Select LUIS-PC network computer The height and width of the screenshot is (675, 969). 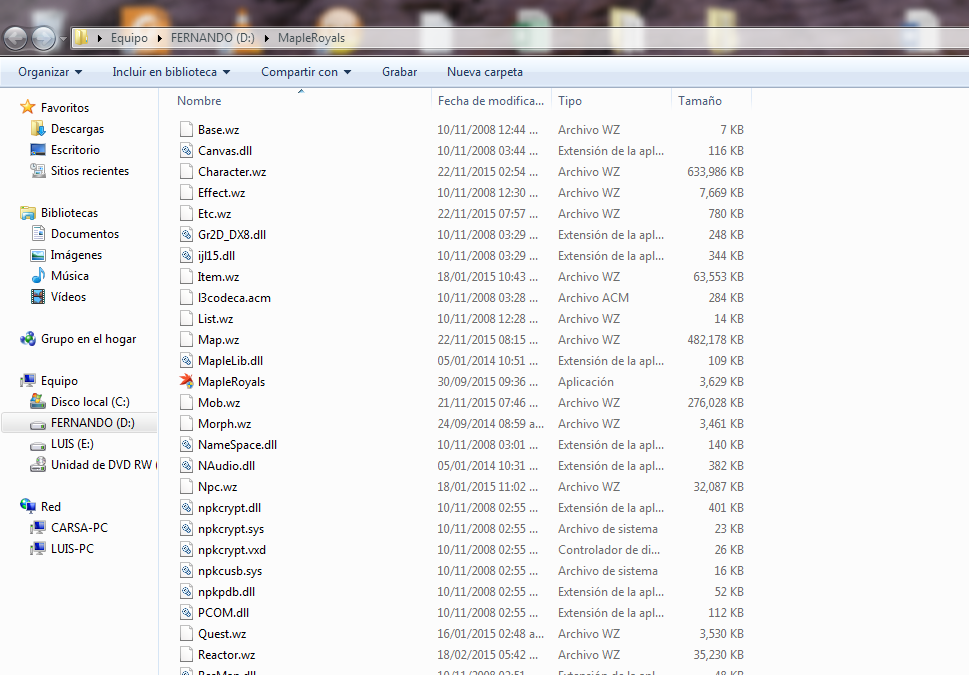pyautogui.click(x=72, y=548)
